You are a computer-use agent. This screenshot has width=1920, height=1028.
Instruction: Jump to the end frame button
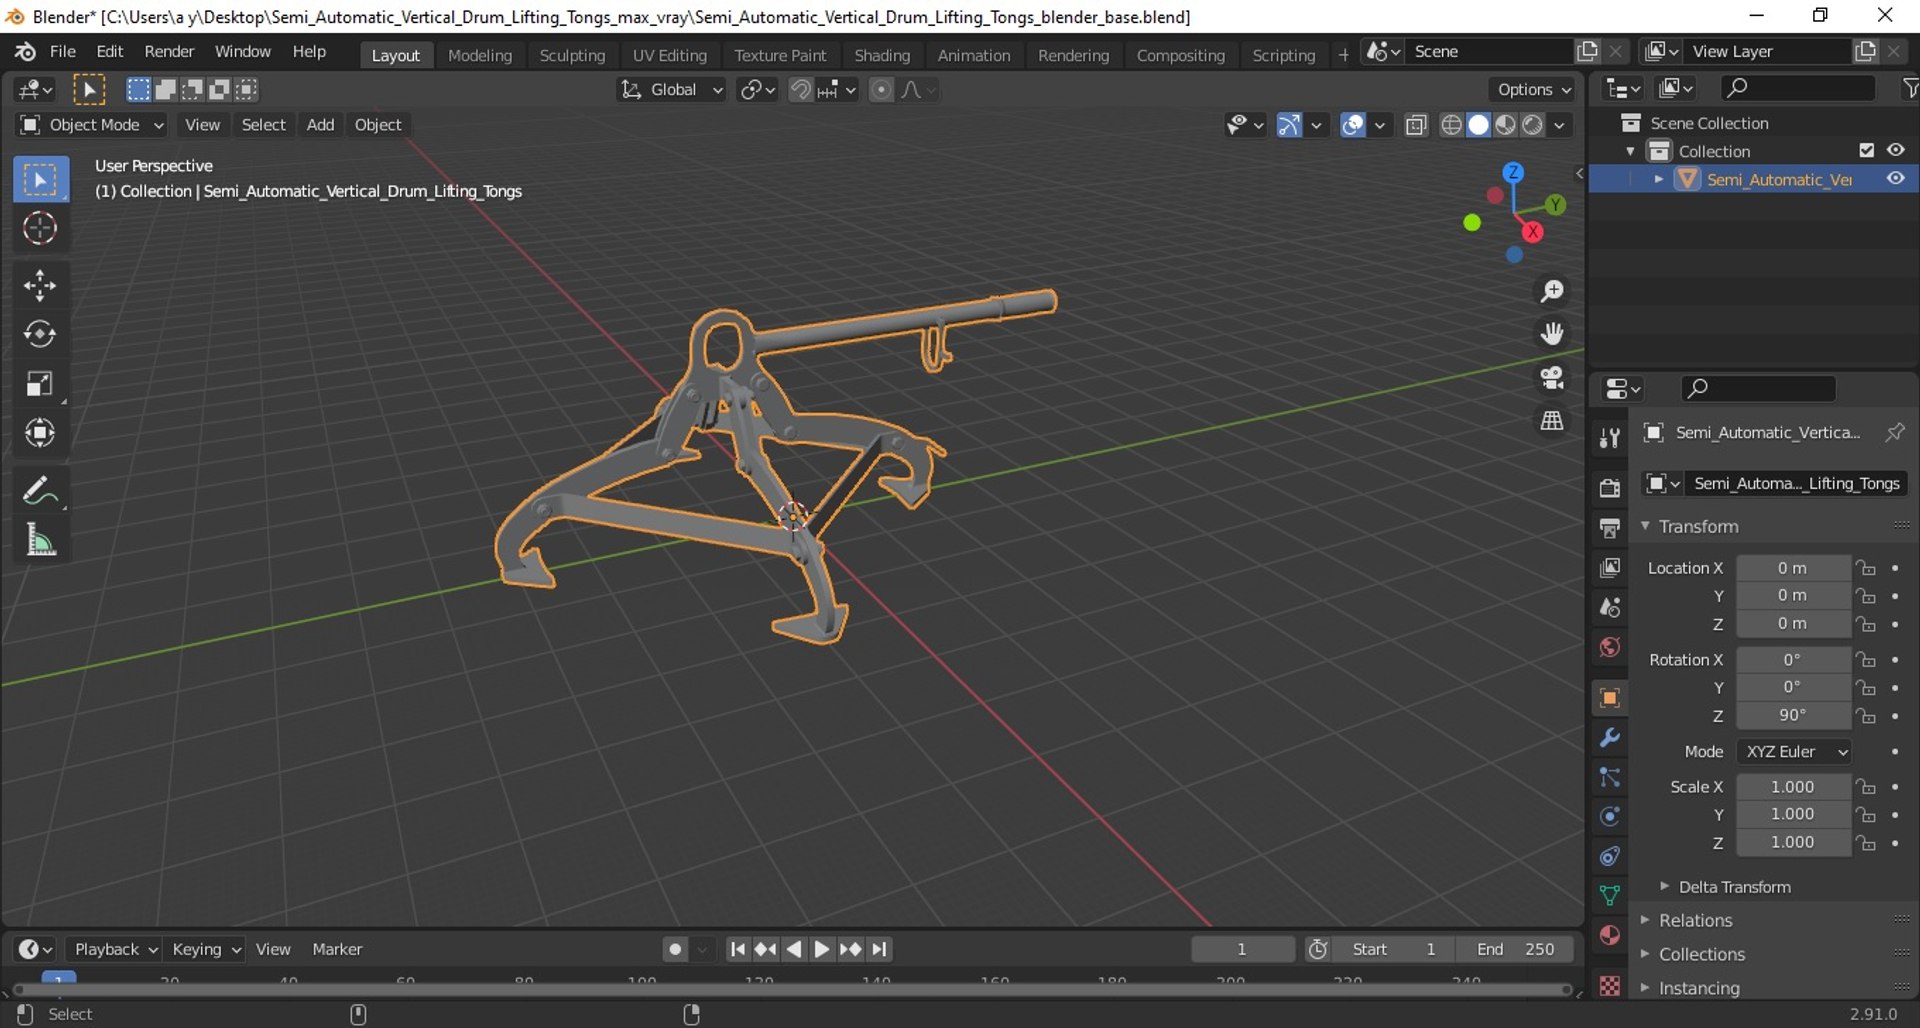879,949
